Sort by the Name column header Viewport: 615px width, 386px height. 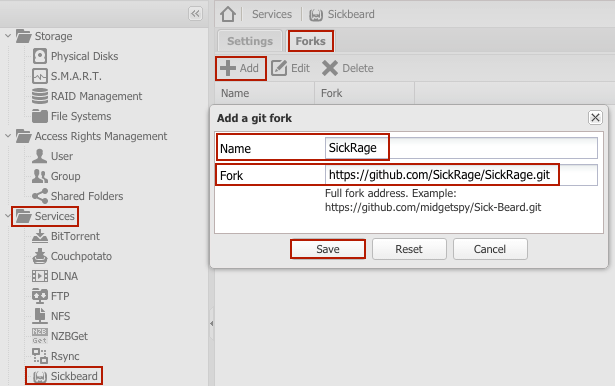265,93
